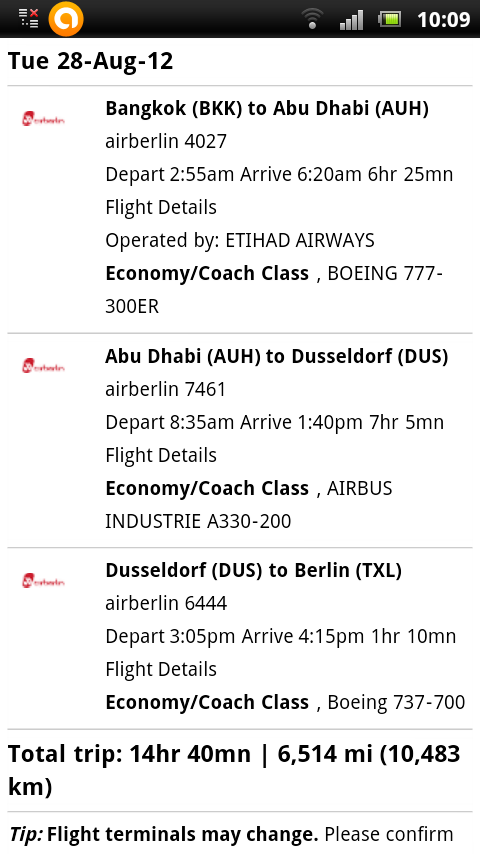
Task: Tap the Tue 28-Aug-12 date header
Action: (x=90, y=60)
